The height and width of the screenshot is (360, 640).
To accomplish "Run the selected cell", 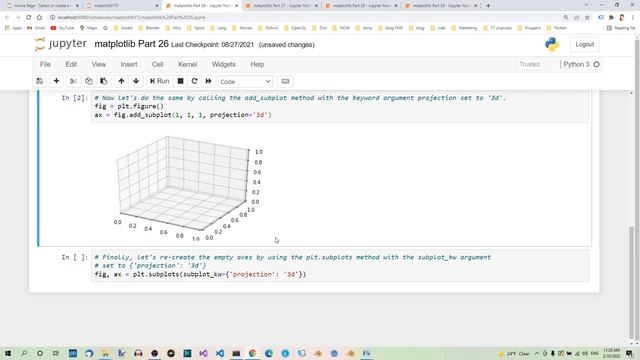I will 160,81.
